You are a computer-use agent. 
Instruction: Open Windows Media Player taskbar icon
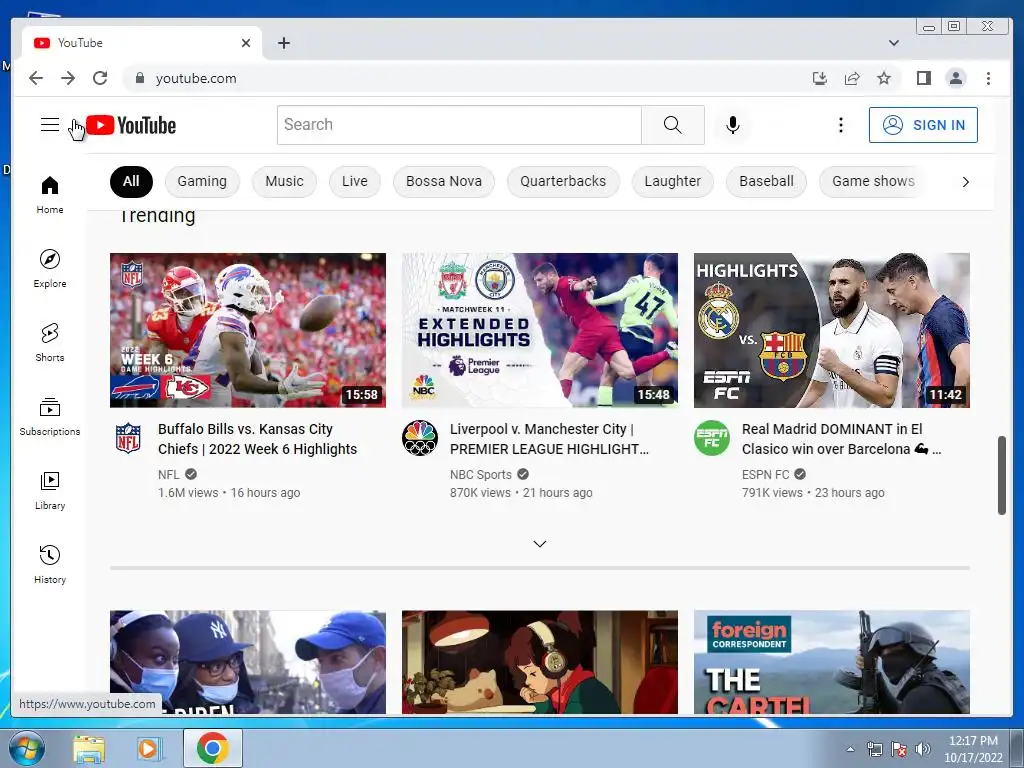(x=148, y=748)
